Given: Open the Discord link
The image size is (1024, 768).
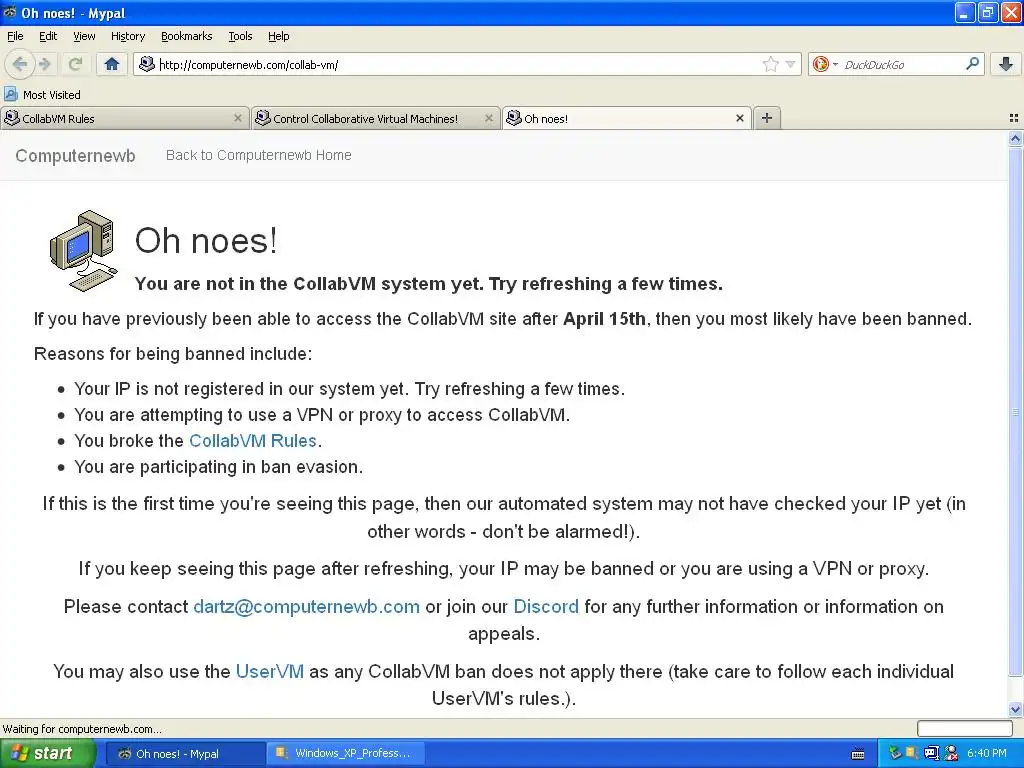Looking at the screenshot, I should point(546,607).
